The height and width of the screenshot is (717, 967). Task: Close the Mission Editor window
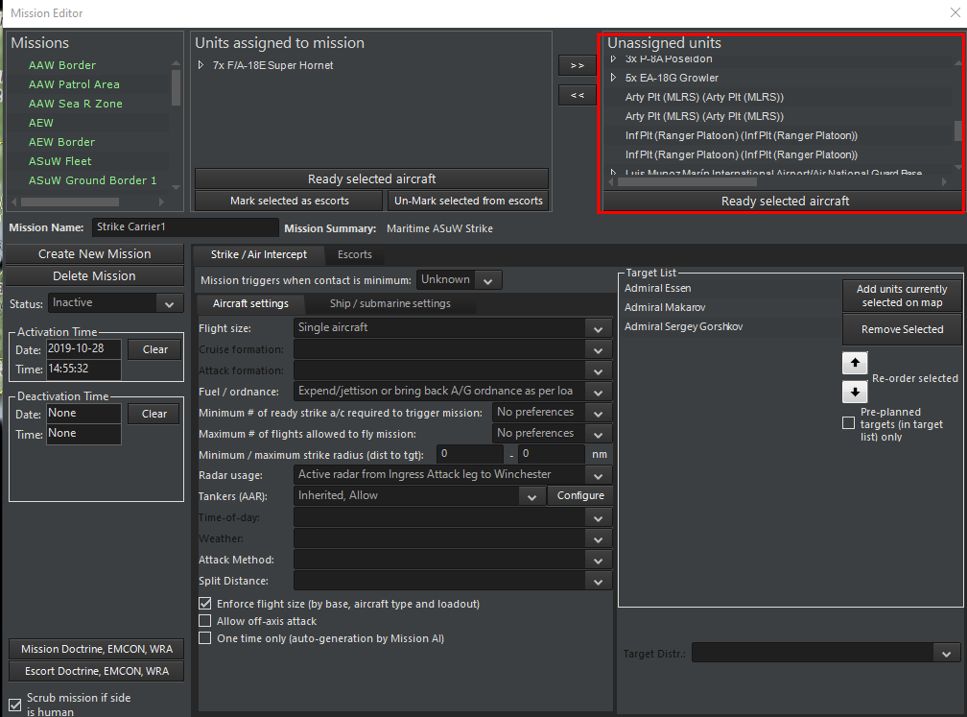[955, 12]
